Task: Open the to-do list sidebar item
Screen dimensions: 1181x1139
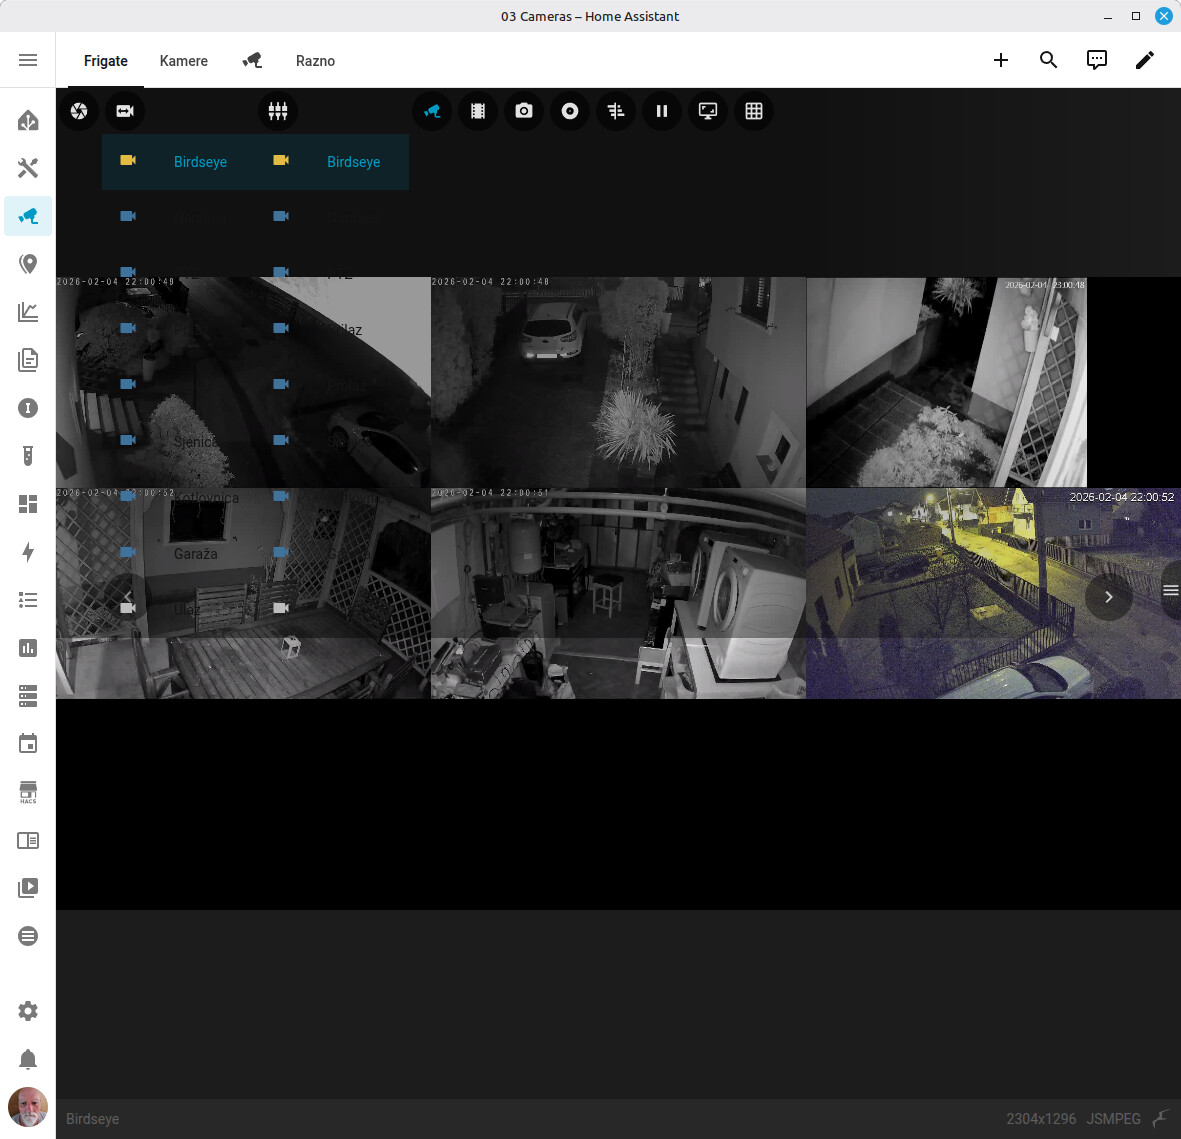Action: pos(28,600)
